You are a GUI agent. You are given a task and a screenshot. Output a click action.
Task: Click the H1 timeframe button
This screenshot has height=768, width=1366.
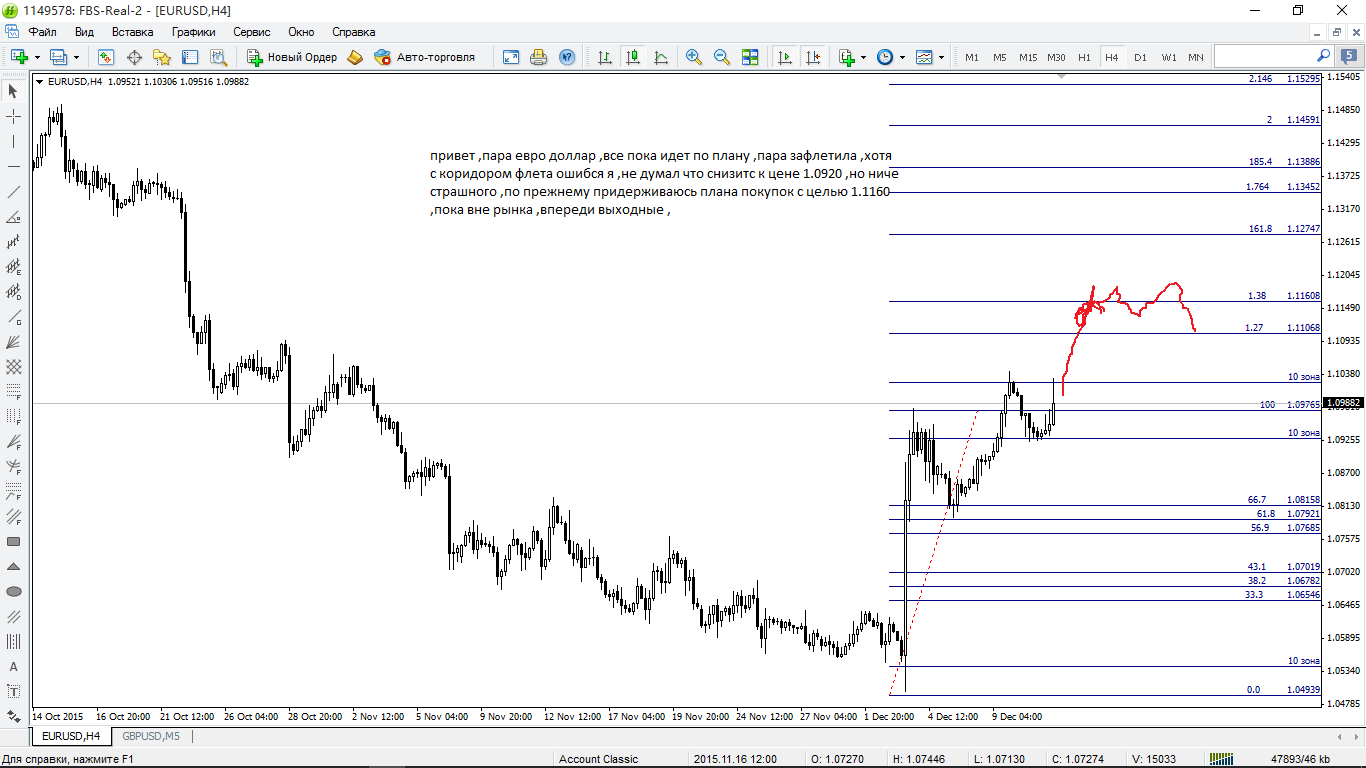pos(1084,57)
